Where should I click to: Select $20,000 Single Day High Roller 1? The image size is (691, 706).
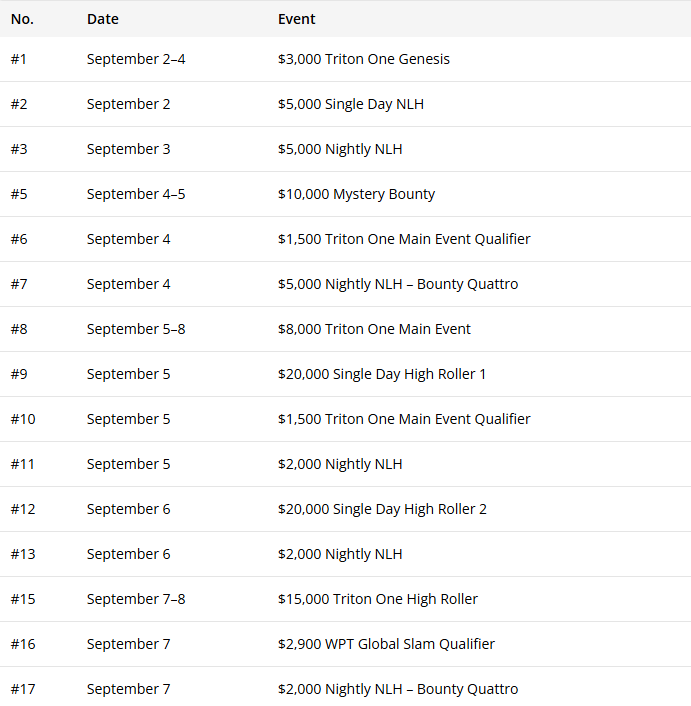click(382, 374)
